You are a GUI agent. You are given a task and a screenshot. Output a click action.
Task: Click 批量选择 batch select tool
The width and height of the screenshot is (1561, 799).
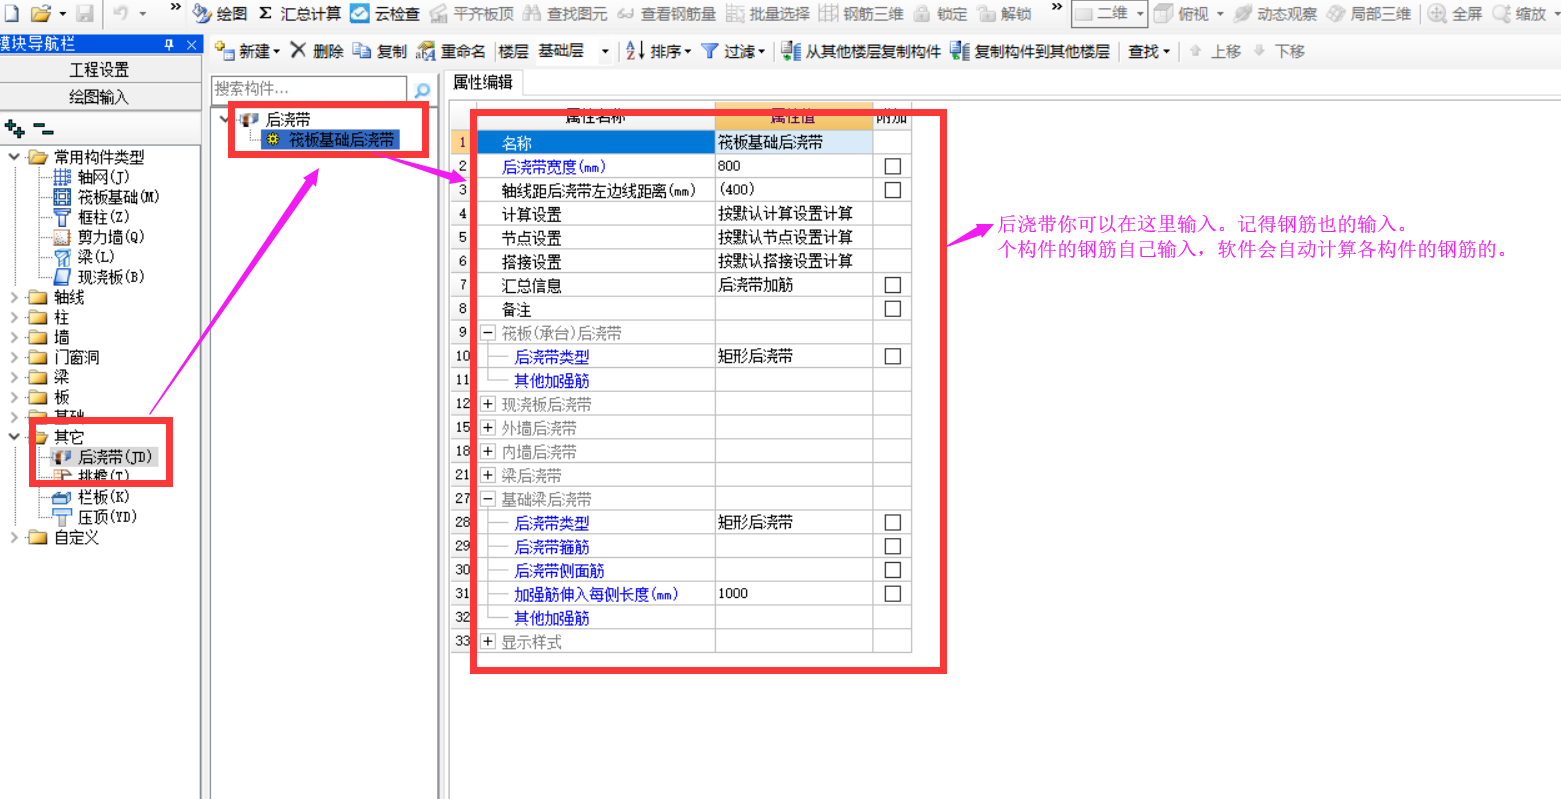coord(768,13)
